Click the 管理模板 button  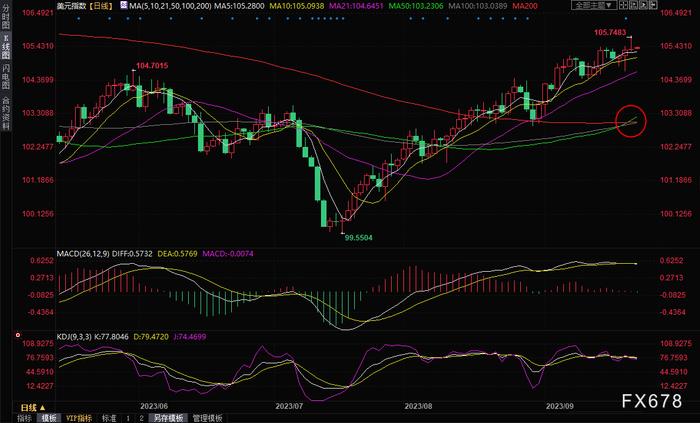[x=207, y=418]
